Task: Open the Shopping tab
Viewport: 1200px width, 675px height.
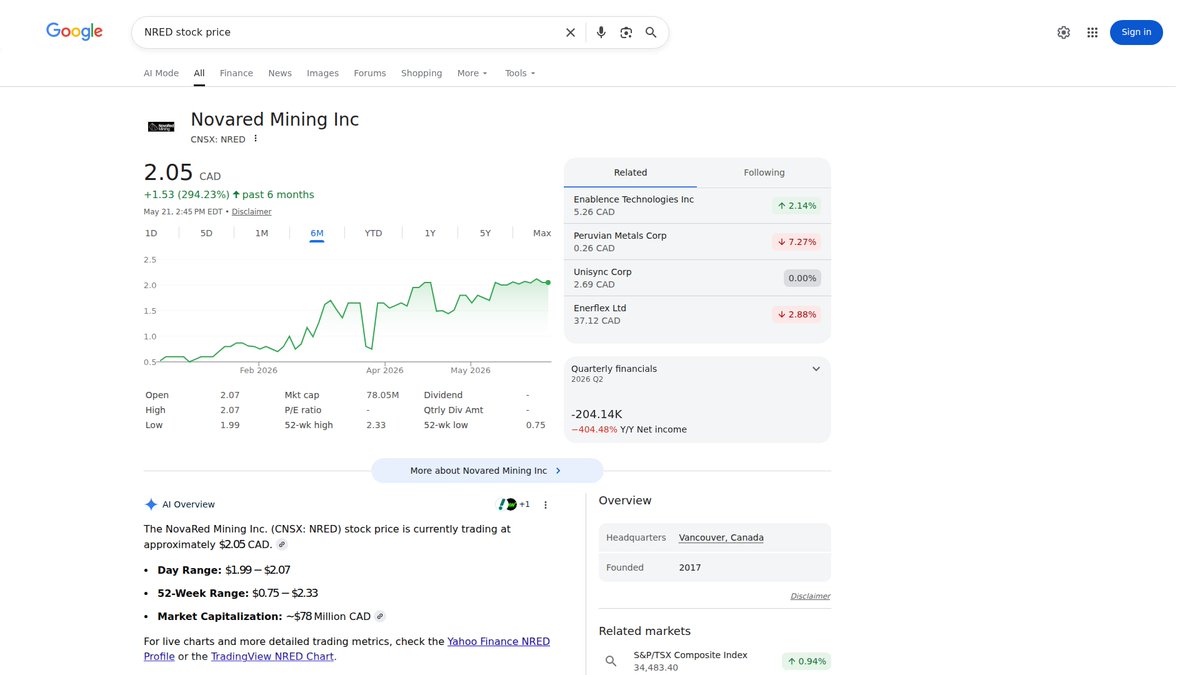Action: [x=422, y=73]
